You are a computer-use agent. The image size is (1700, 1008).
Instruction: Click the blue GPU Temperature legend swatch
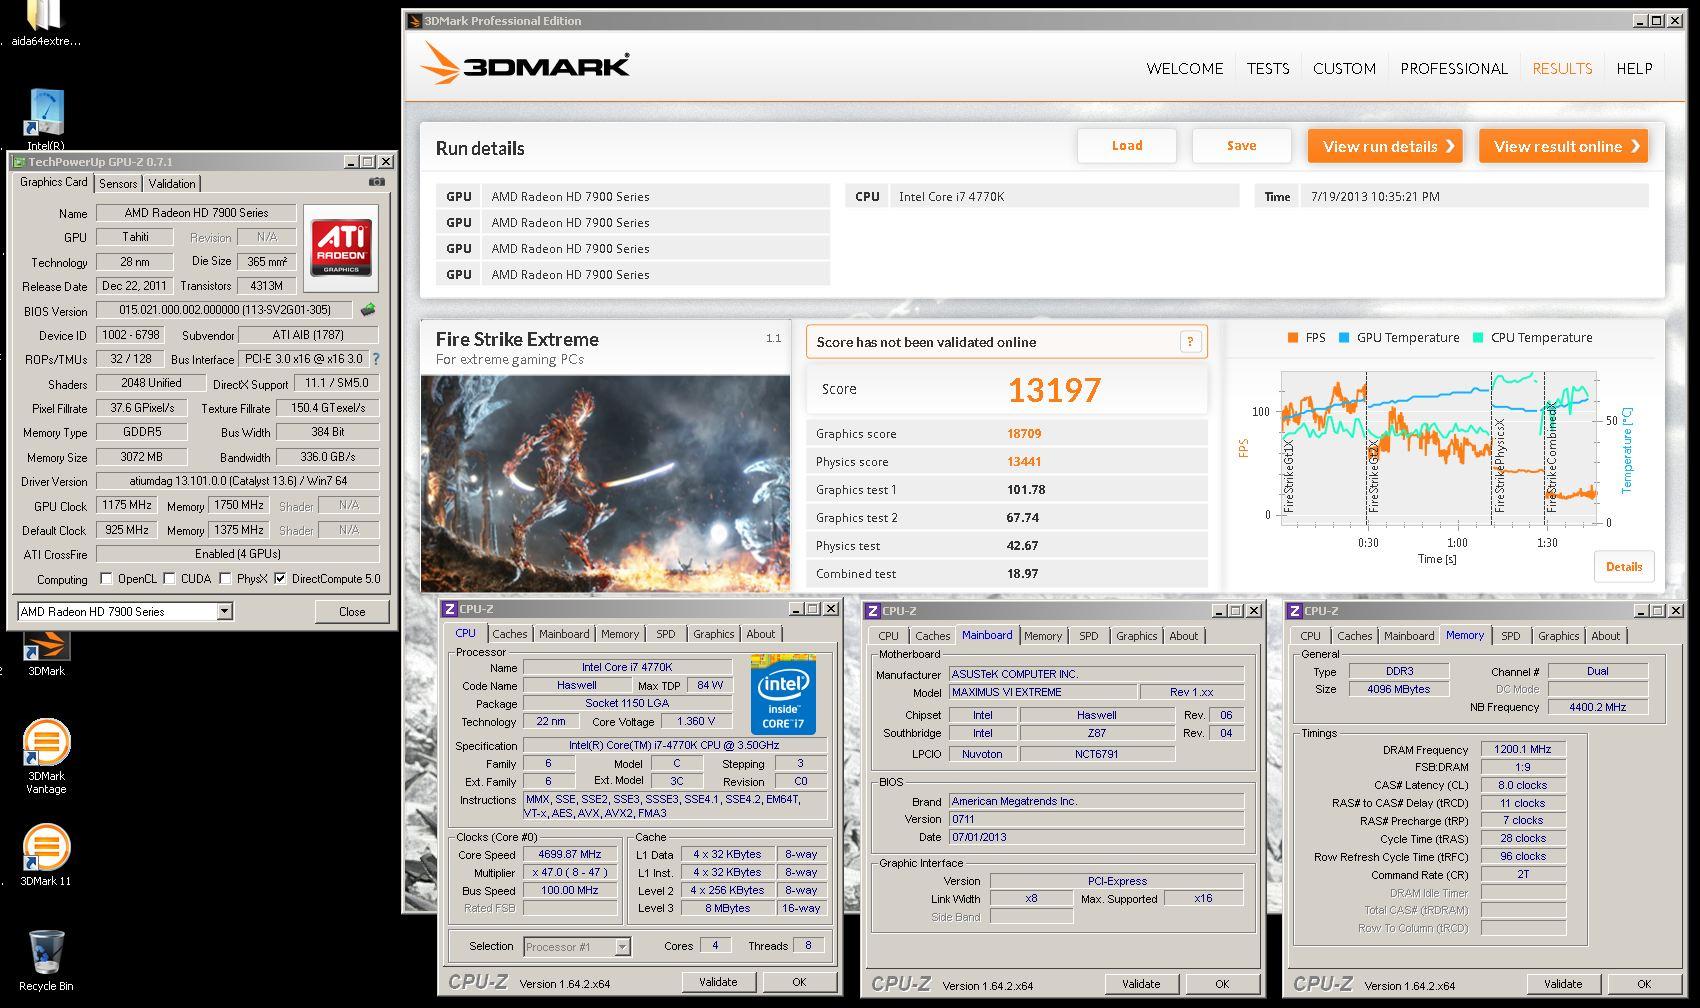pos(1344,338)
